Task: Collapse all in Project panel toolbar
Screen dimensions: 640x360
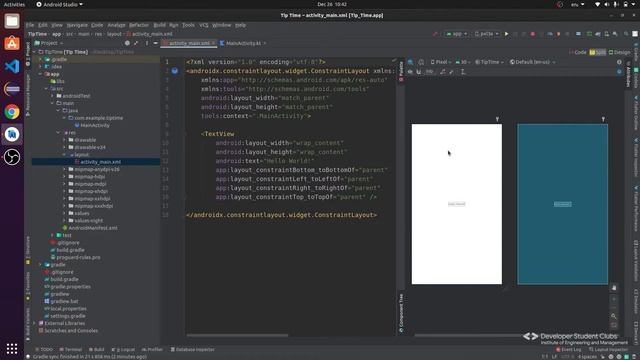Action: (136, 43)
